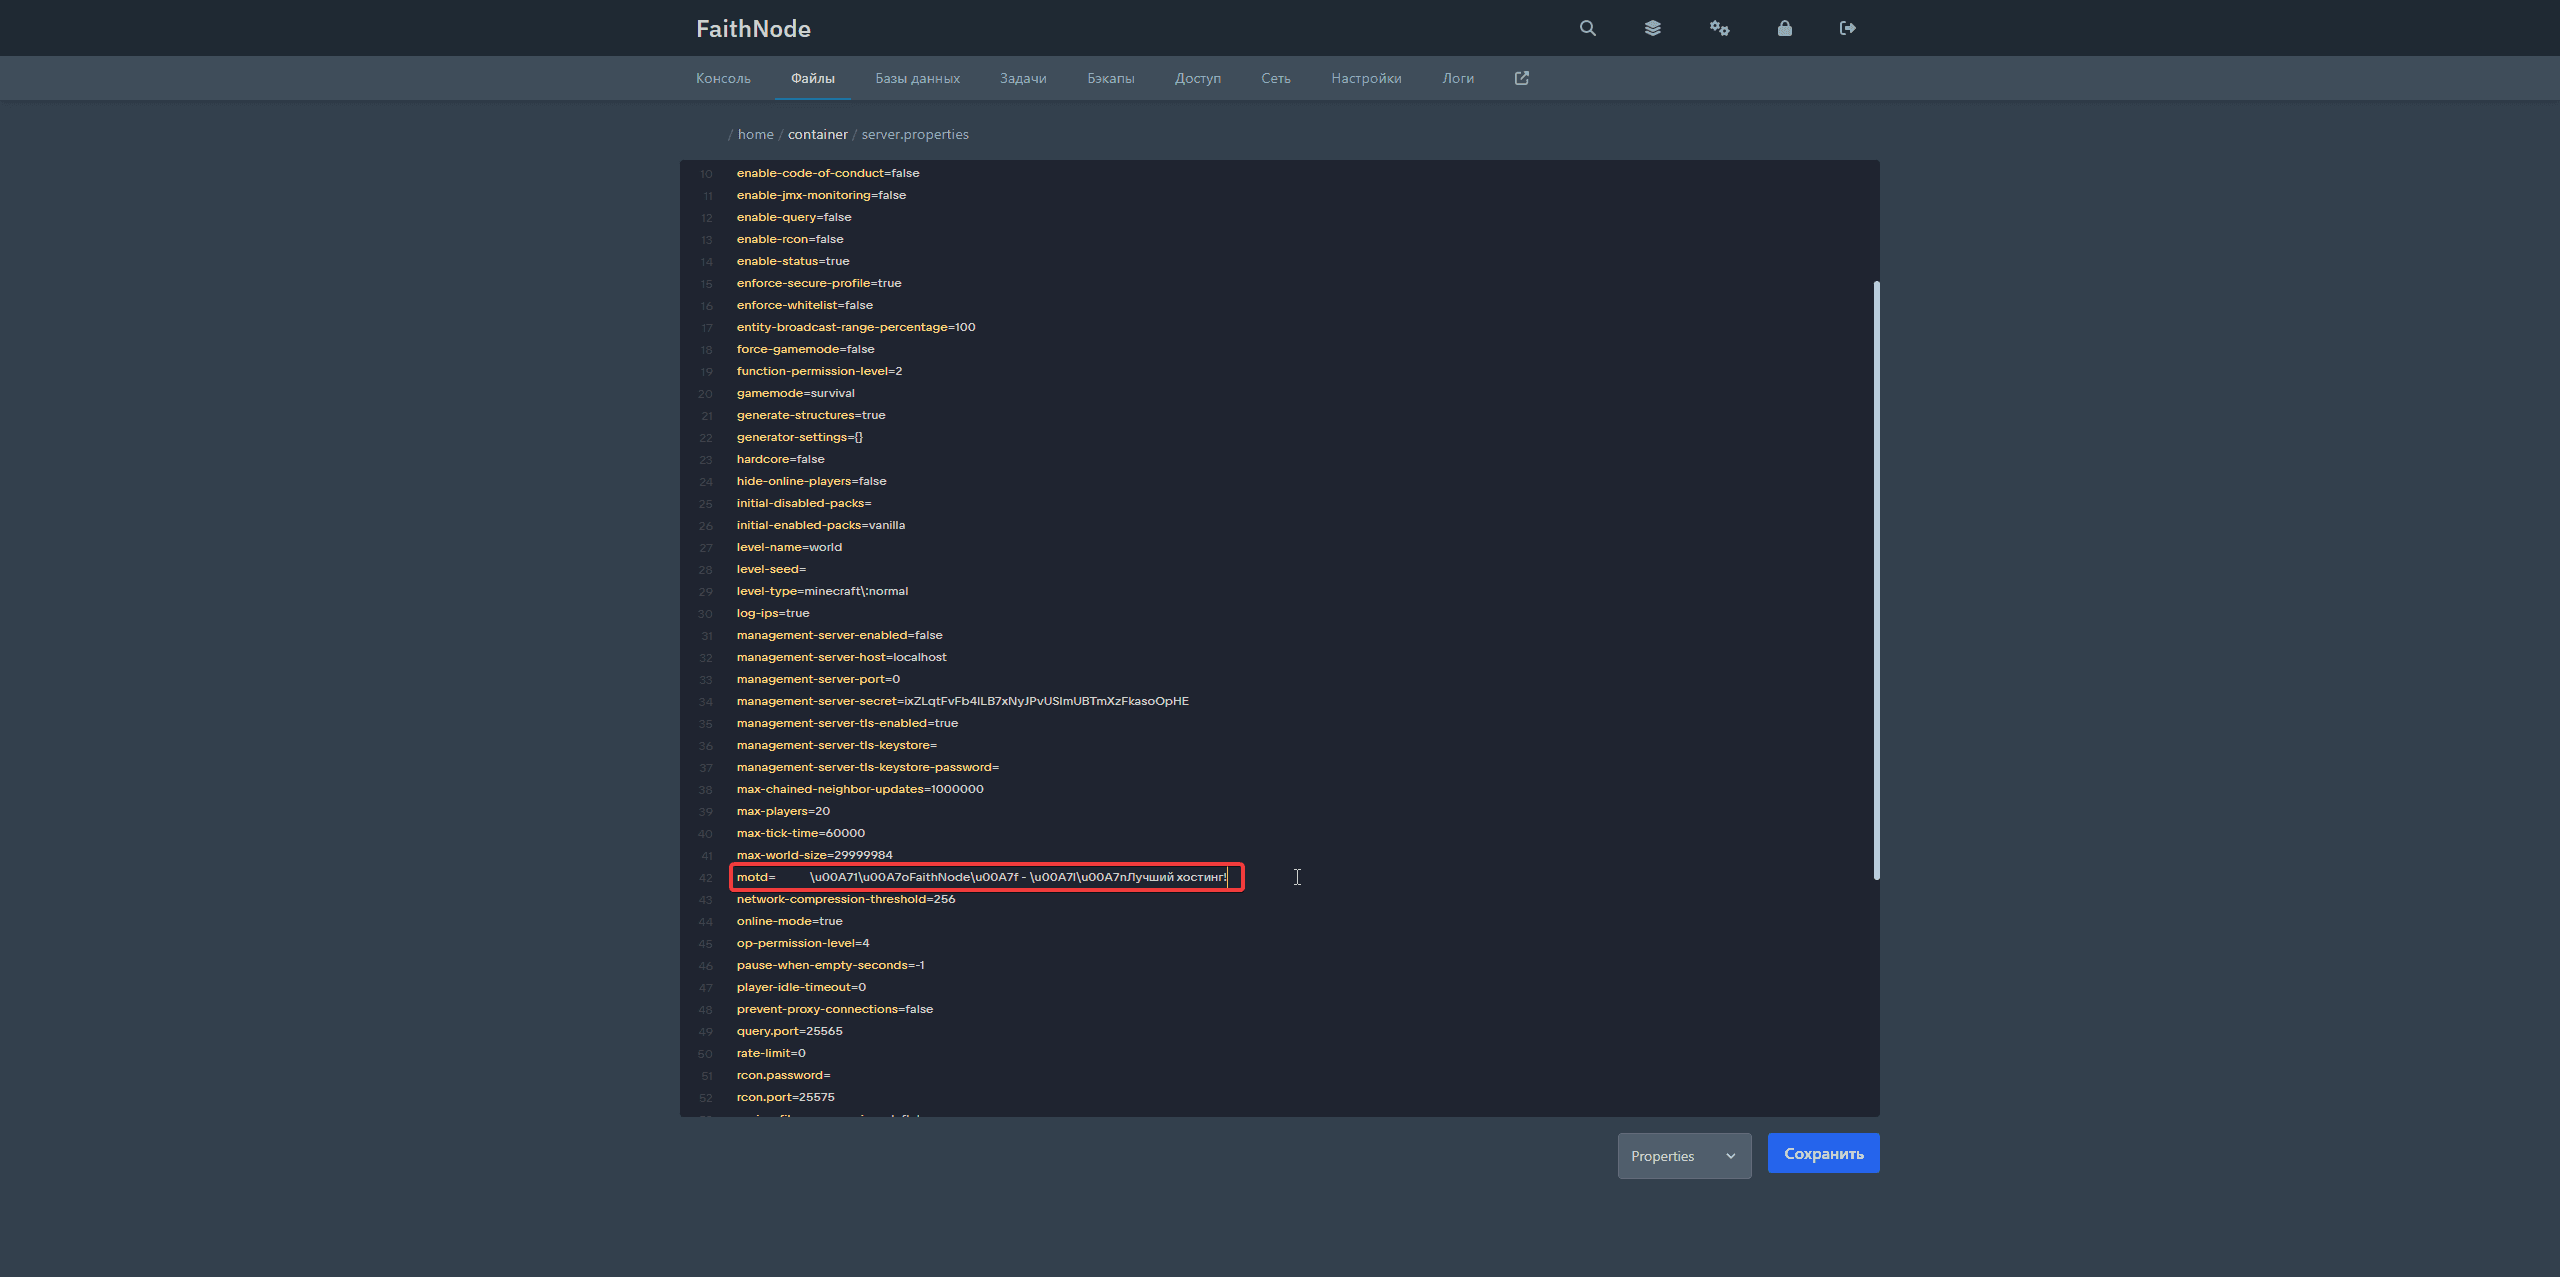This screenshot has height=1277, width=2560.
Task: Open the Настройки tab
Action: point(1366,78)
